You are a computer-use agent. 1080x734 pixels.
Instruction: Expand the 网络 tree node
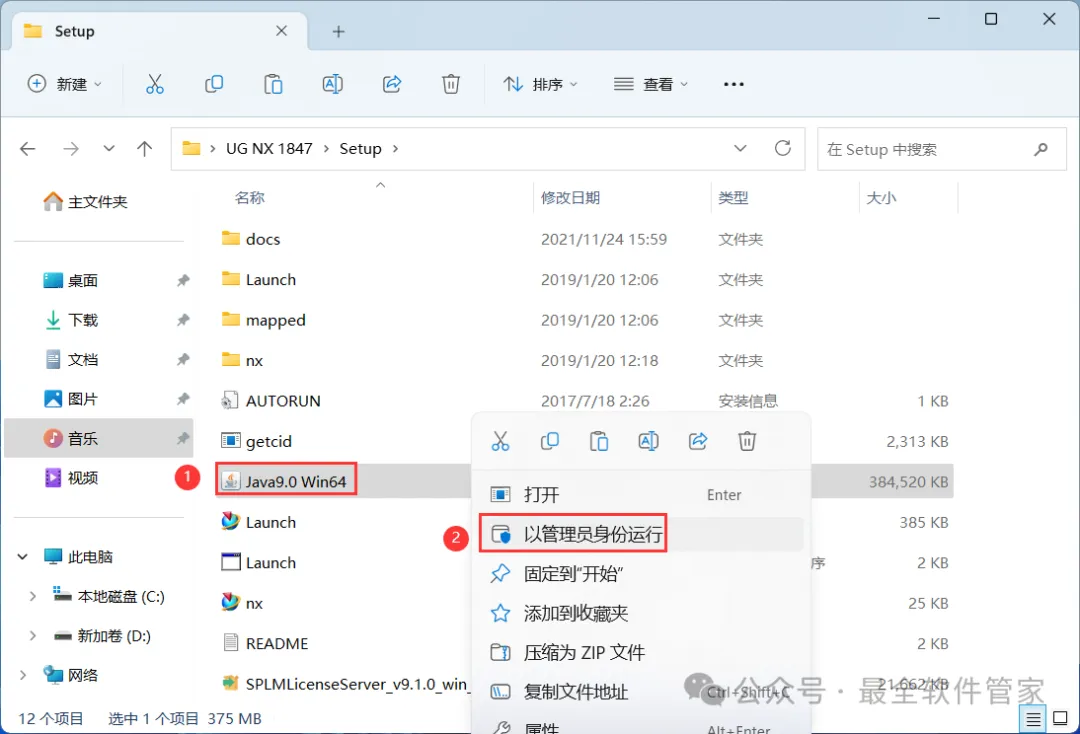tap(23, 675)
